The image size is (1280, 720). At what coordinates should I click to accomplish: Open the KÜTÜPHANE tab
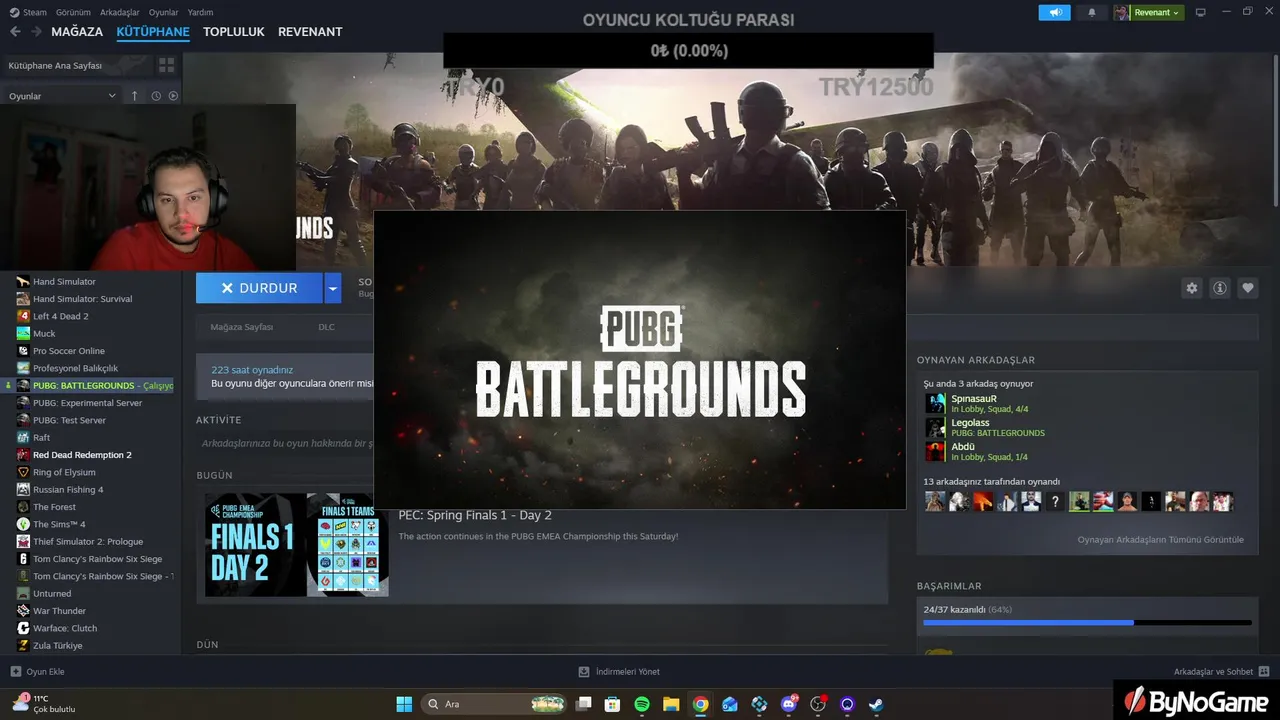153,32
